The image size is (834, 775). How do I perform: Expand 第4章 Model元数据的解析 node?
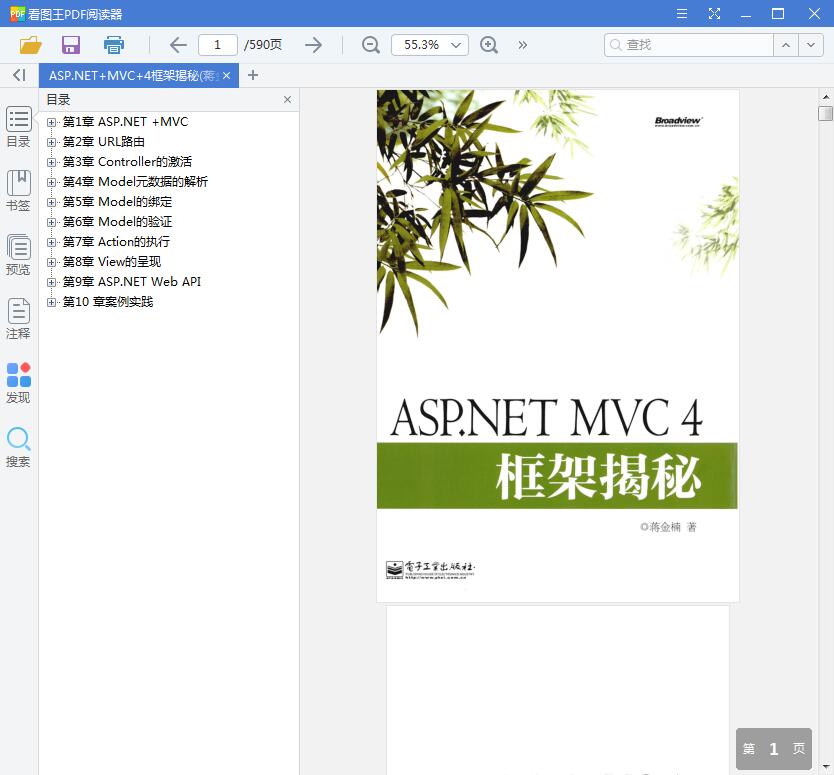click(51, 182)
